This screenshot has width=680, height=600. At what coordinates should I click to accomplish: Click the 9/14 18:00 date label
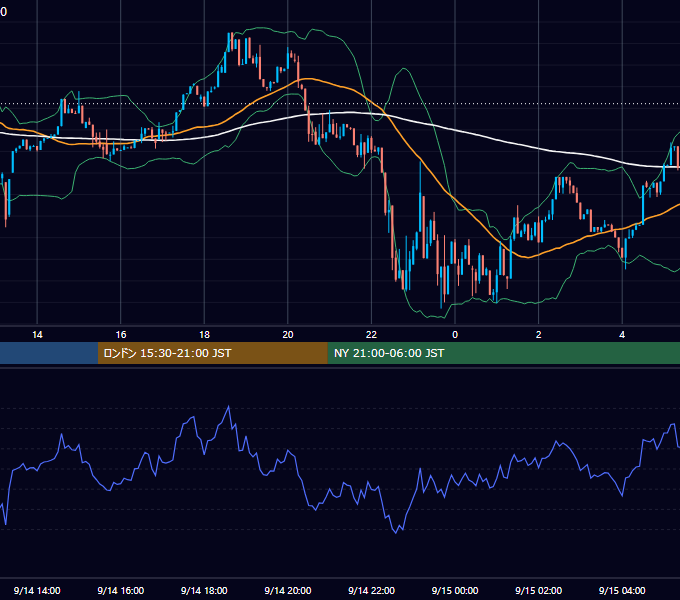[x=204, y=590]
